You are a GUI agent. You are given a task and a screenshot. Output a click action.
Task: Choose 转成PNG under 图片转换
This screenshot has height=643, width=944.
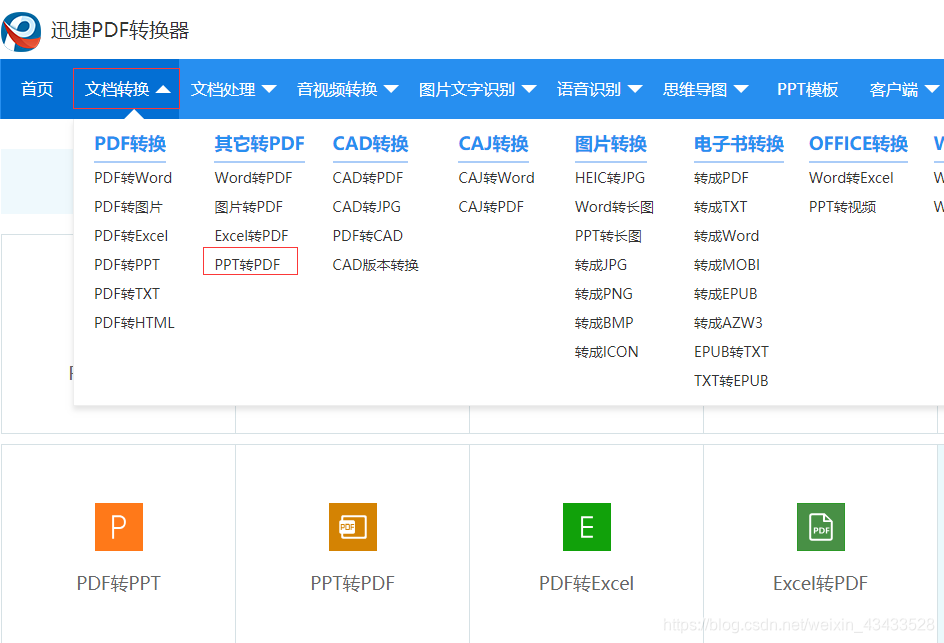point(604,293)
